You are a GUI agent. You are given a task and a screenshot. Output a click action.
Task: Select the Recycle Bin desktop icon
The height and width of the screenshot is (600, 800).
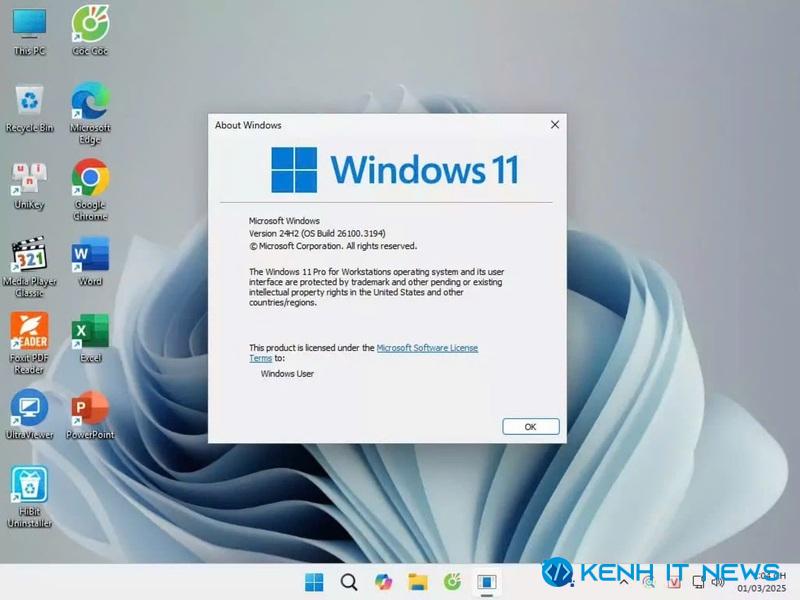(x=29, y=109)
